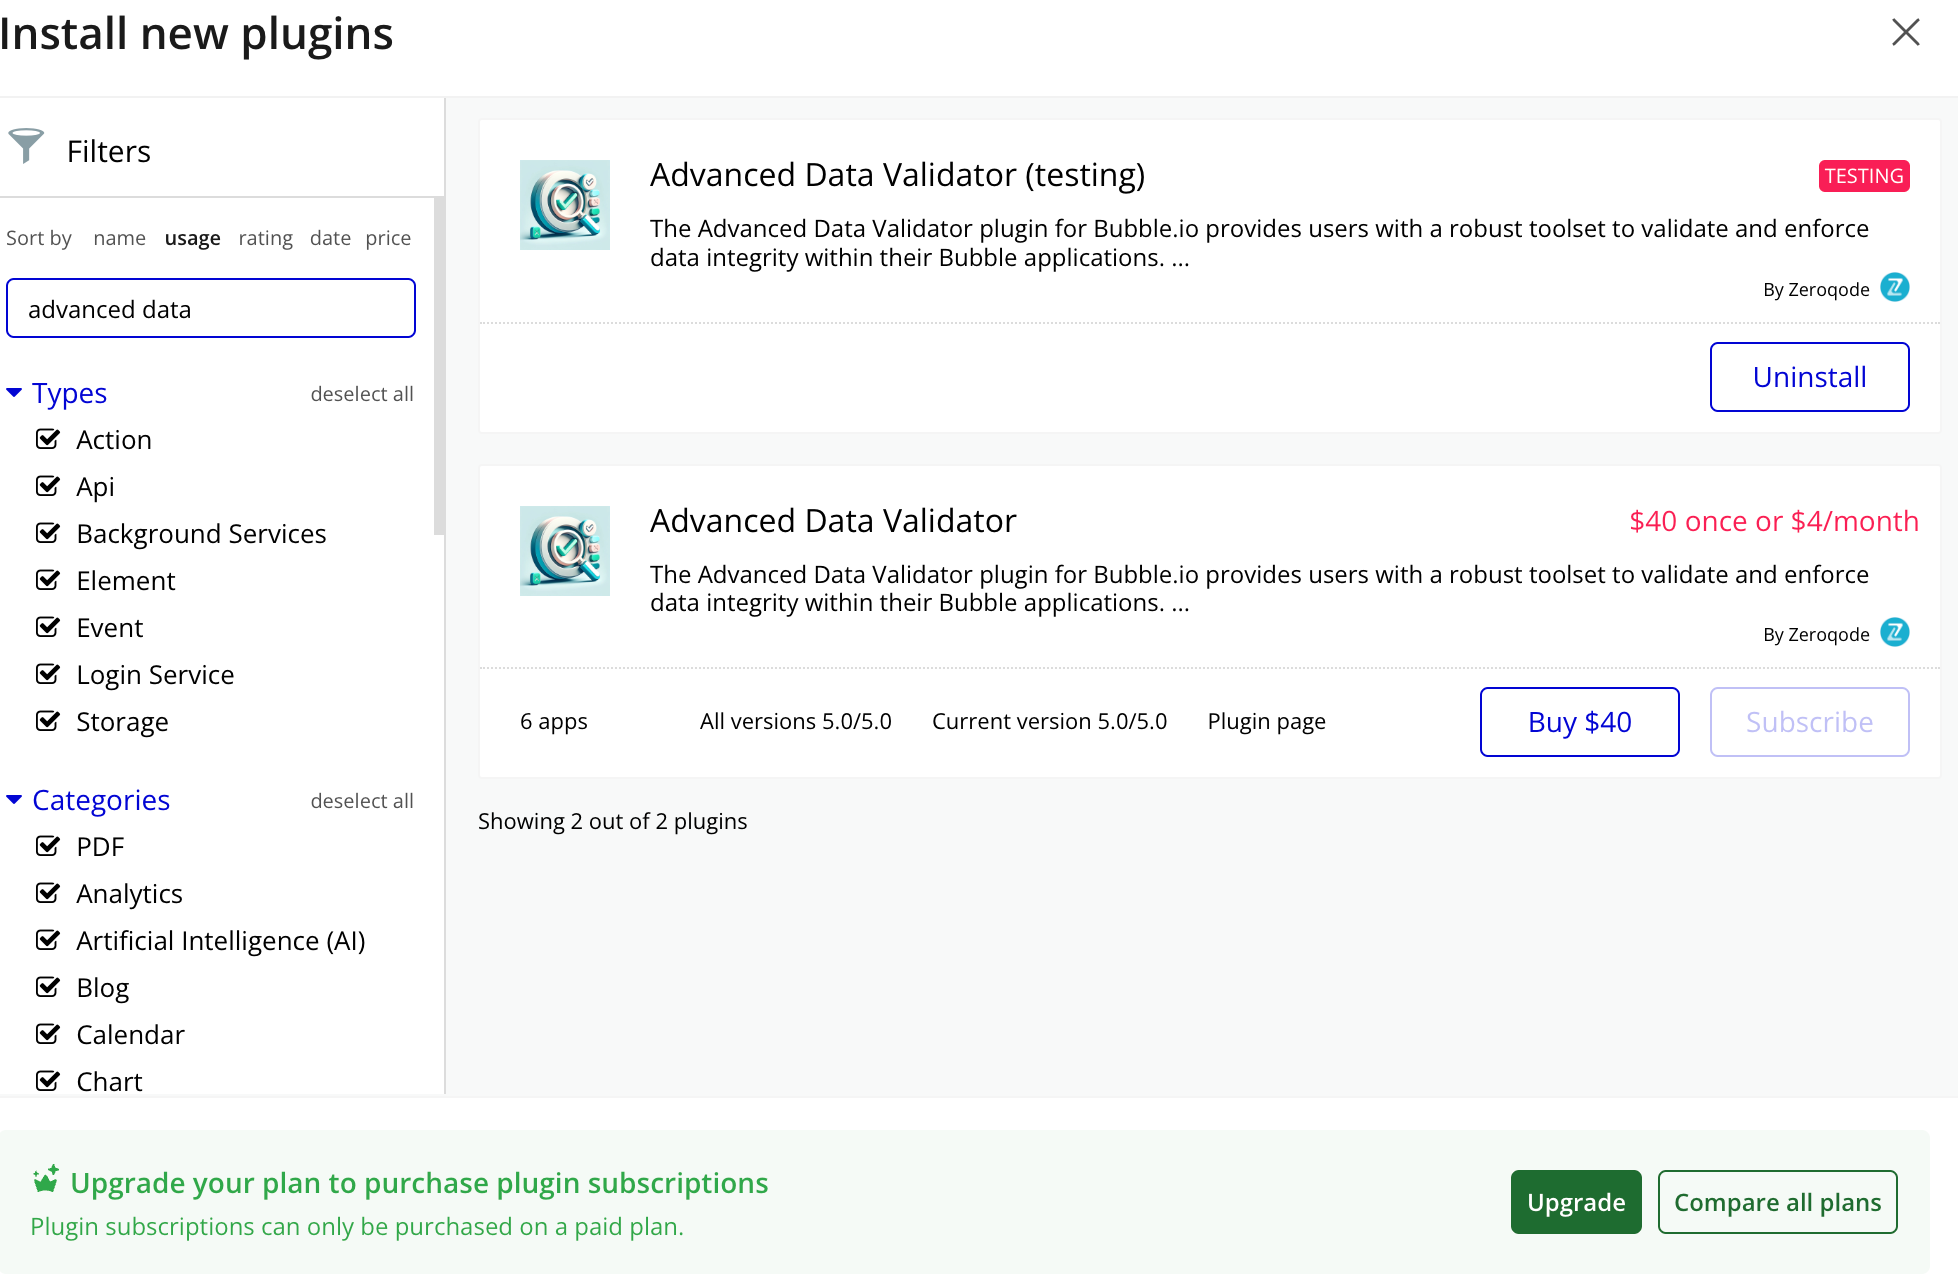Sort plugins by name
This screenshot has width=1958, height=1286.
point(119,238)
